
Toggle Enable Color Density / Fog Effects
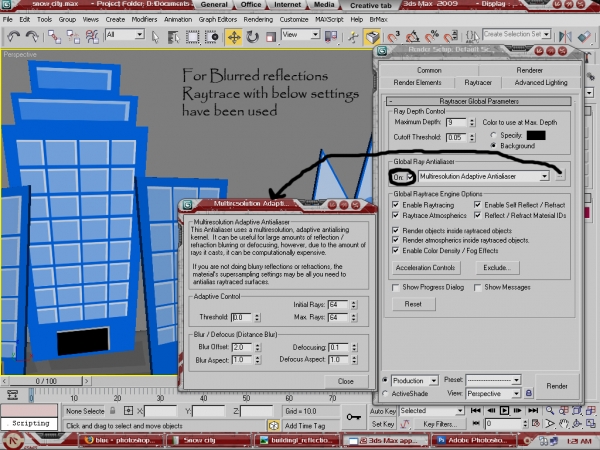396,251
